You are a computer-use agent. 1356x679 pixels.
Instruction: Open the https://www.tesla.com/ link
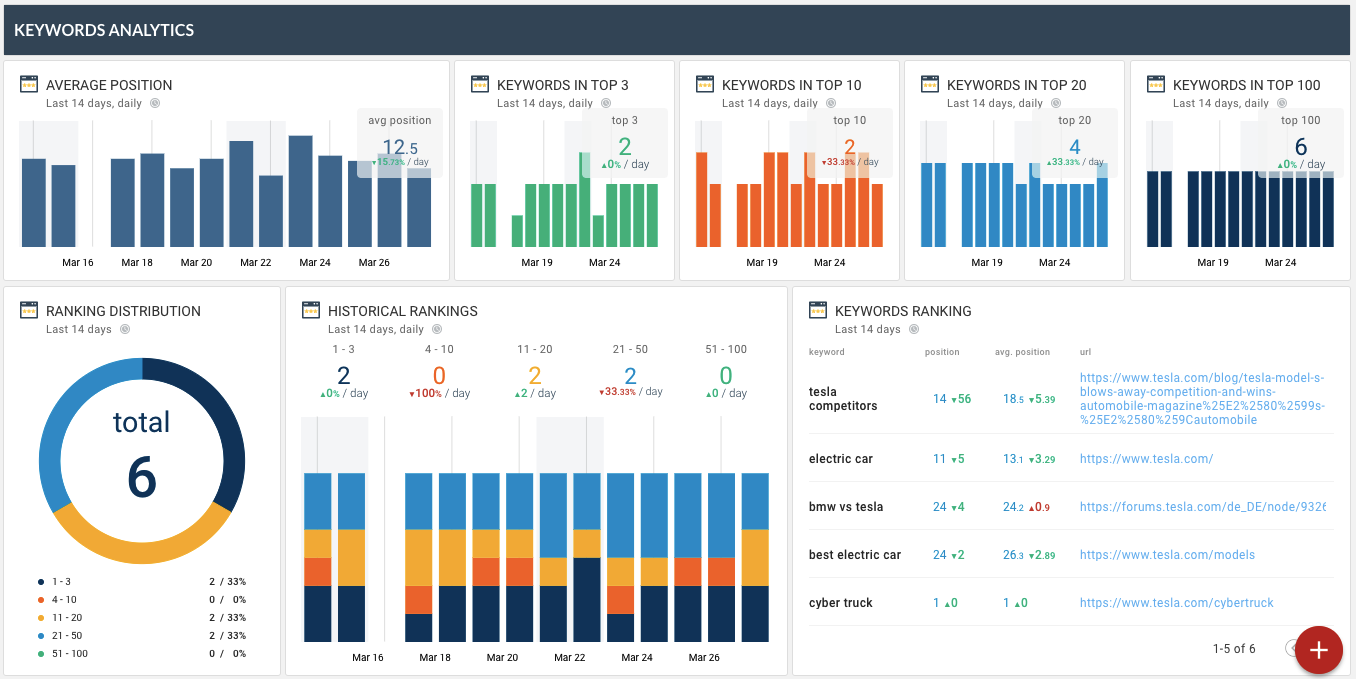[1146, 459]
